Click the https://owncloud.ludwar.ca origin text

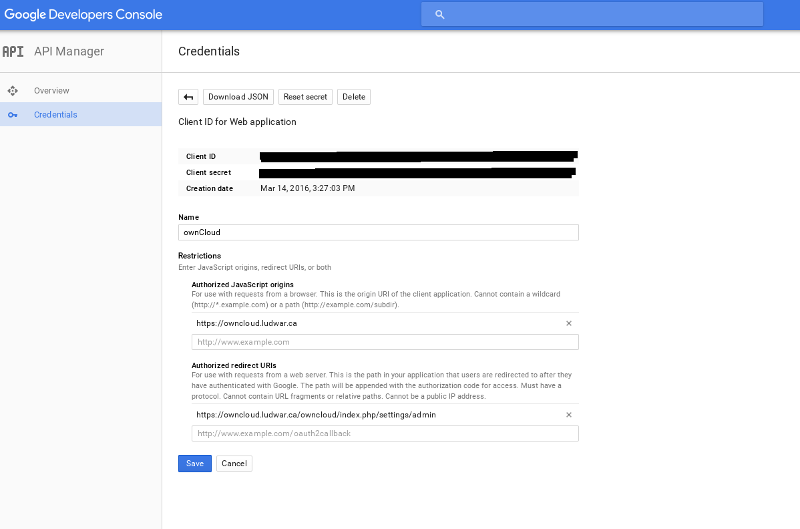tap(246, 323)
